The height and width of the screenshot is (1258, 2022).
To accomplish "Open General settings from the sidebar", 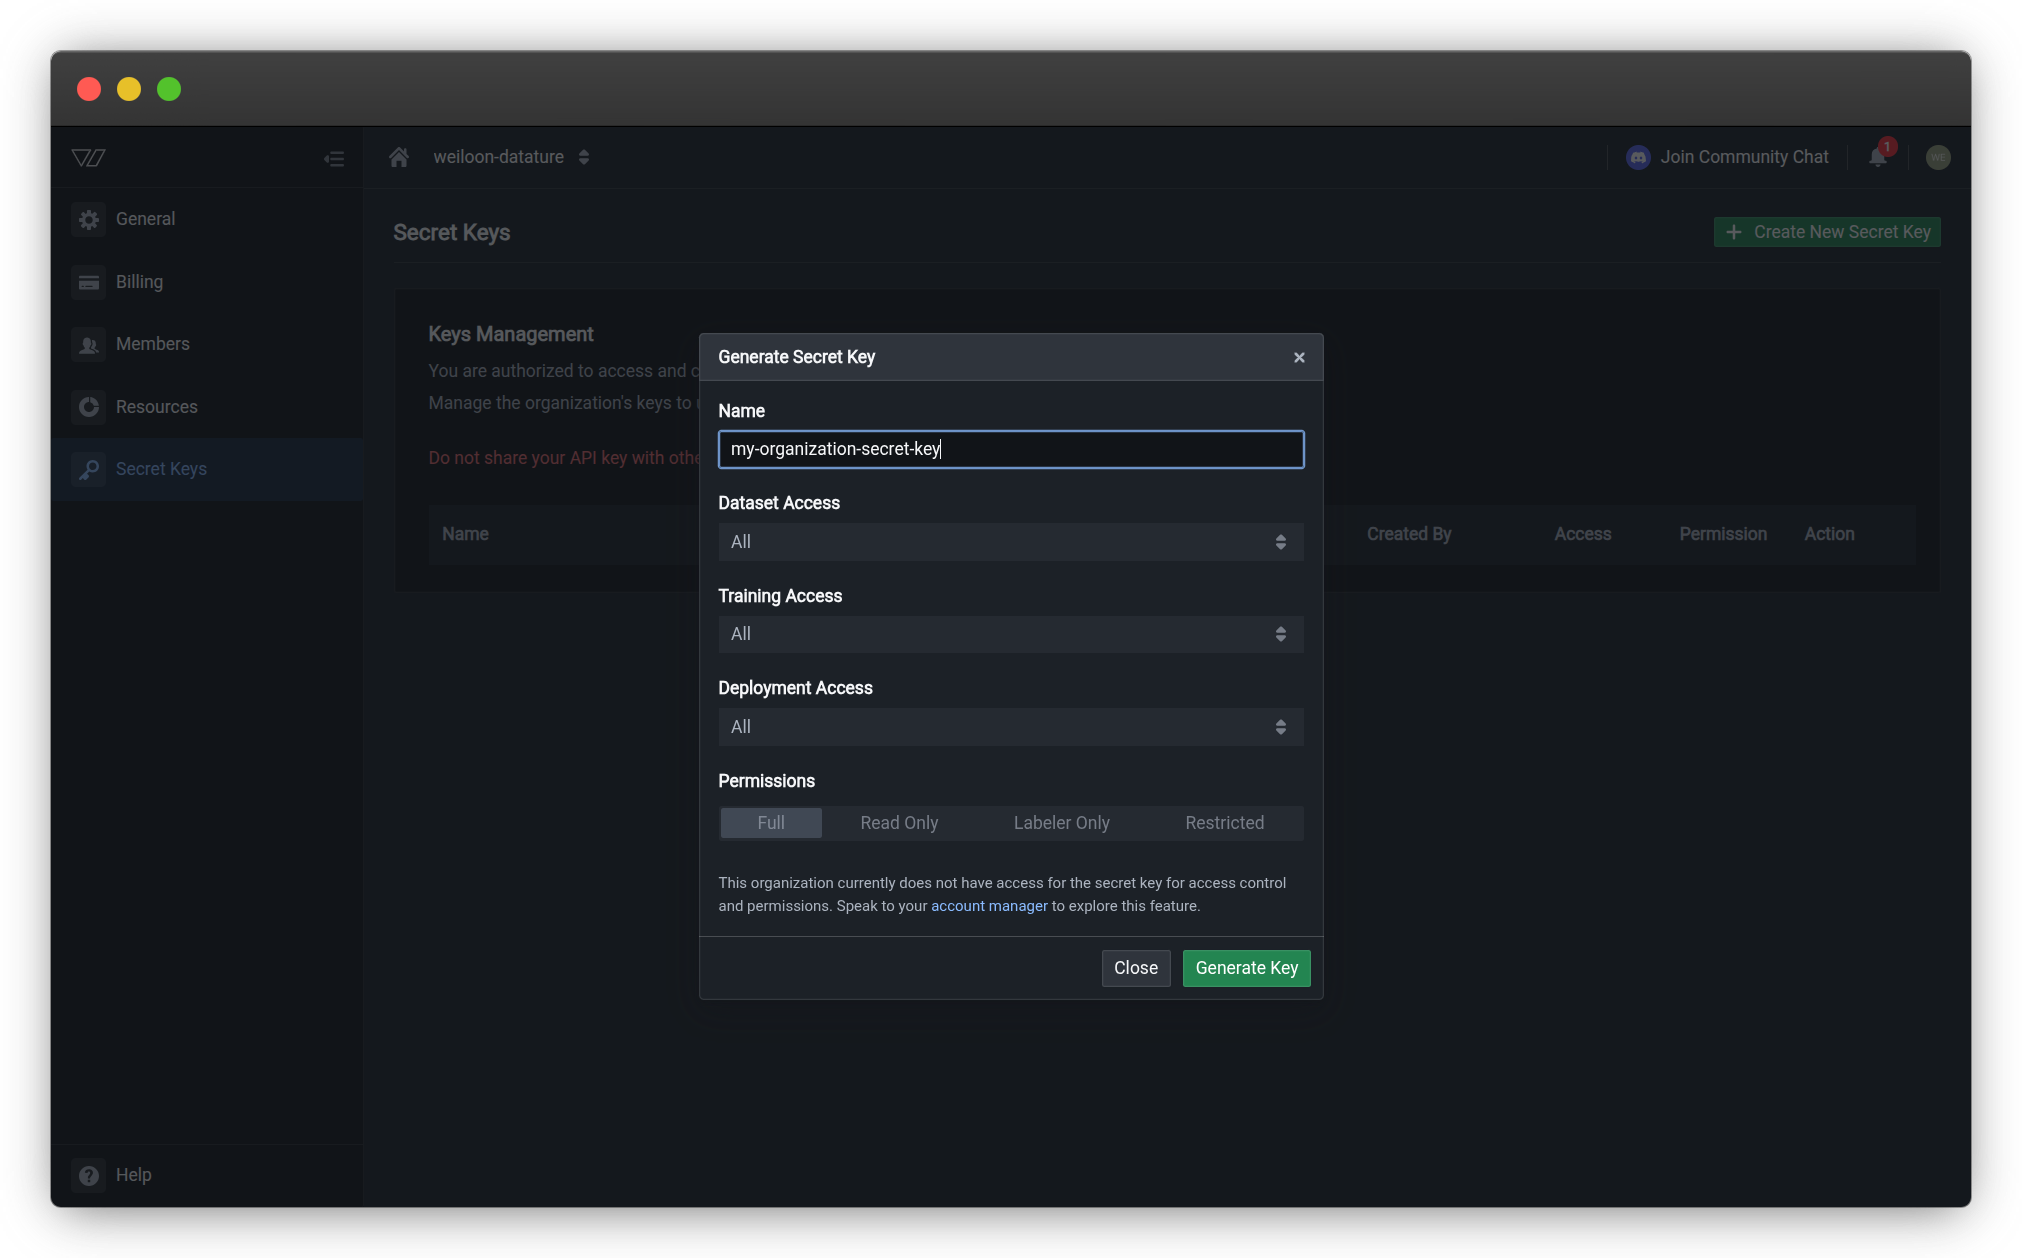I will coord(146,219).
